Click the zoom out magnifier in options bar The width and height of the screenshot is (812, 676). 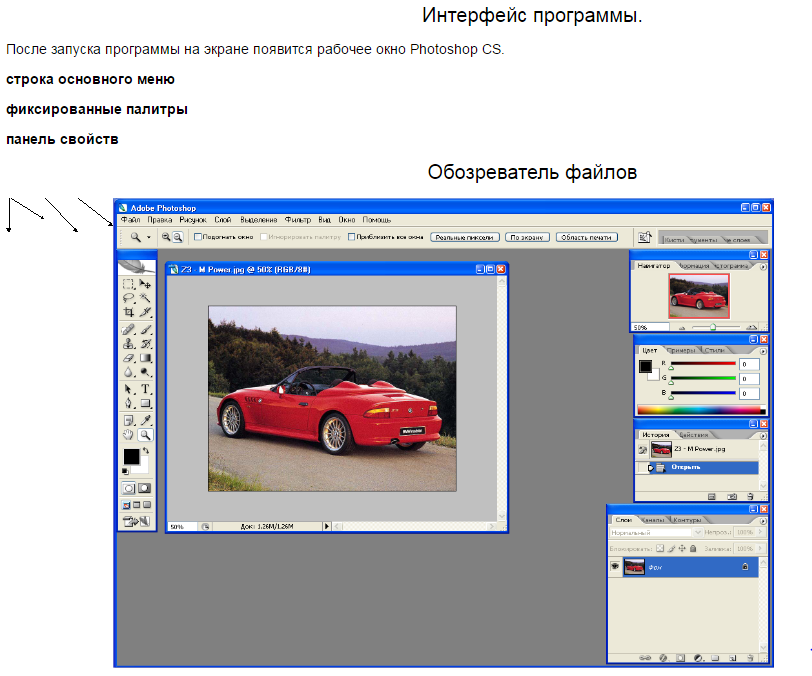pos(178,237)
